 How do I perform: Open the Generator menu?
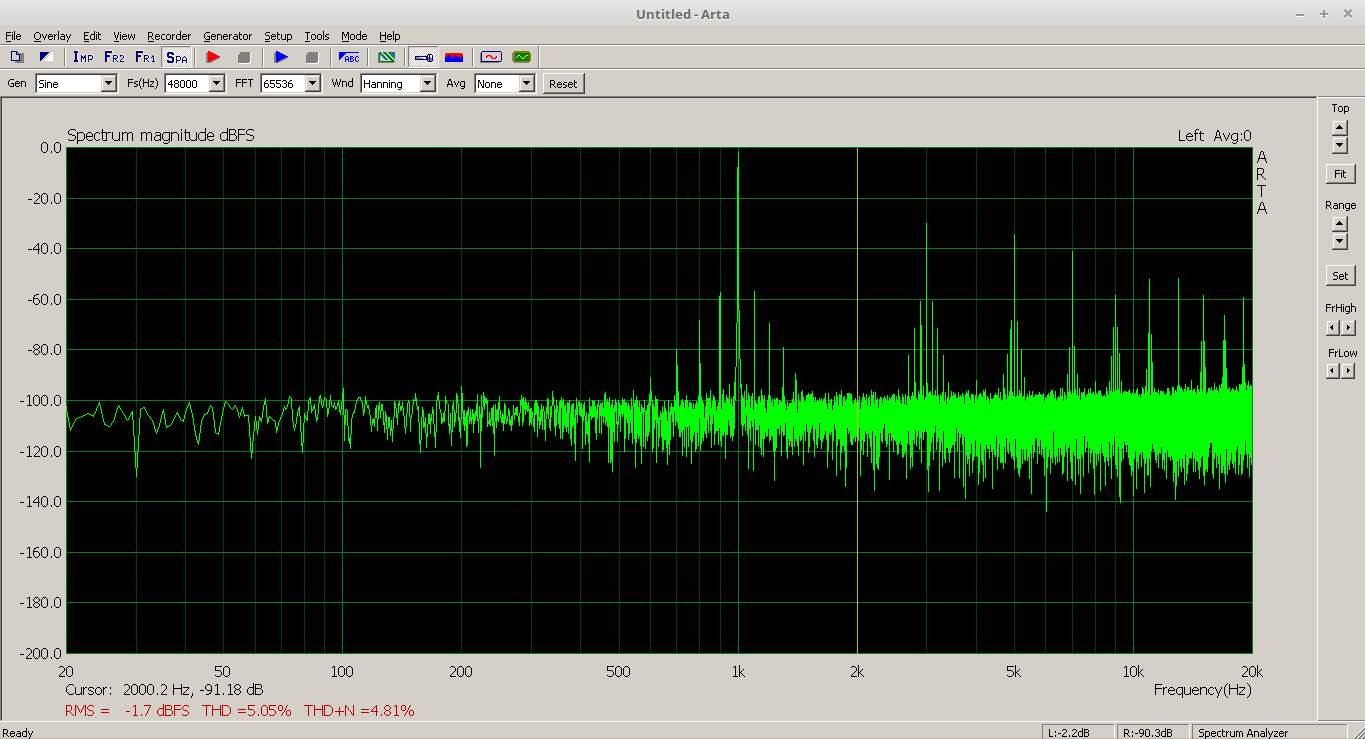pos(227,36)
